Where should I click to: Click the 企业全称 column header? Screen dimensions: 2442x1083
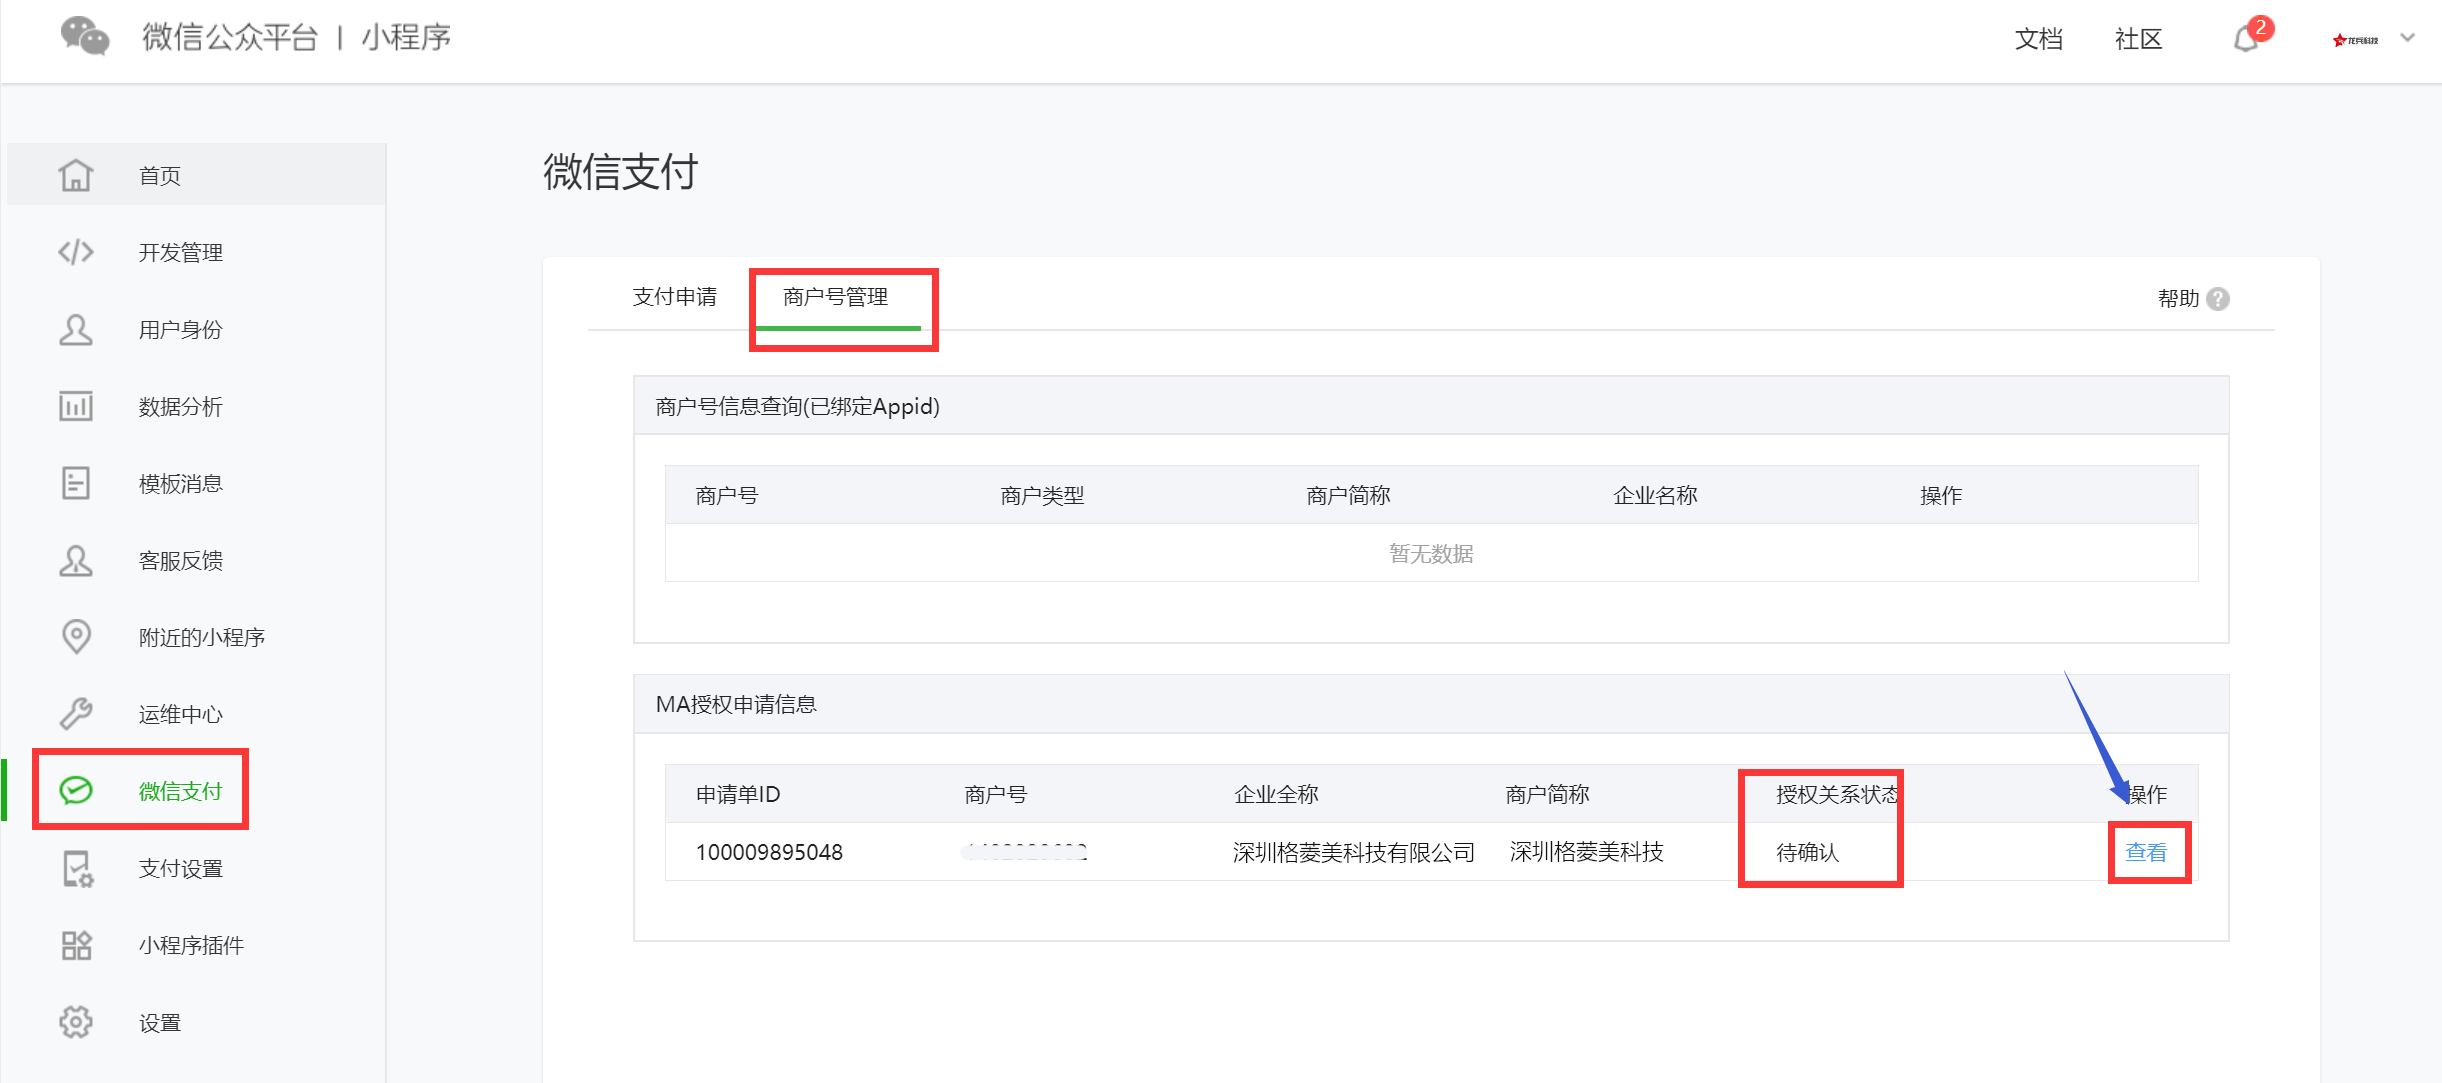tap(1276, 794)
